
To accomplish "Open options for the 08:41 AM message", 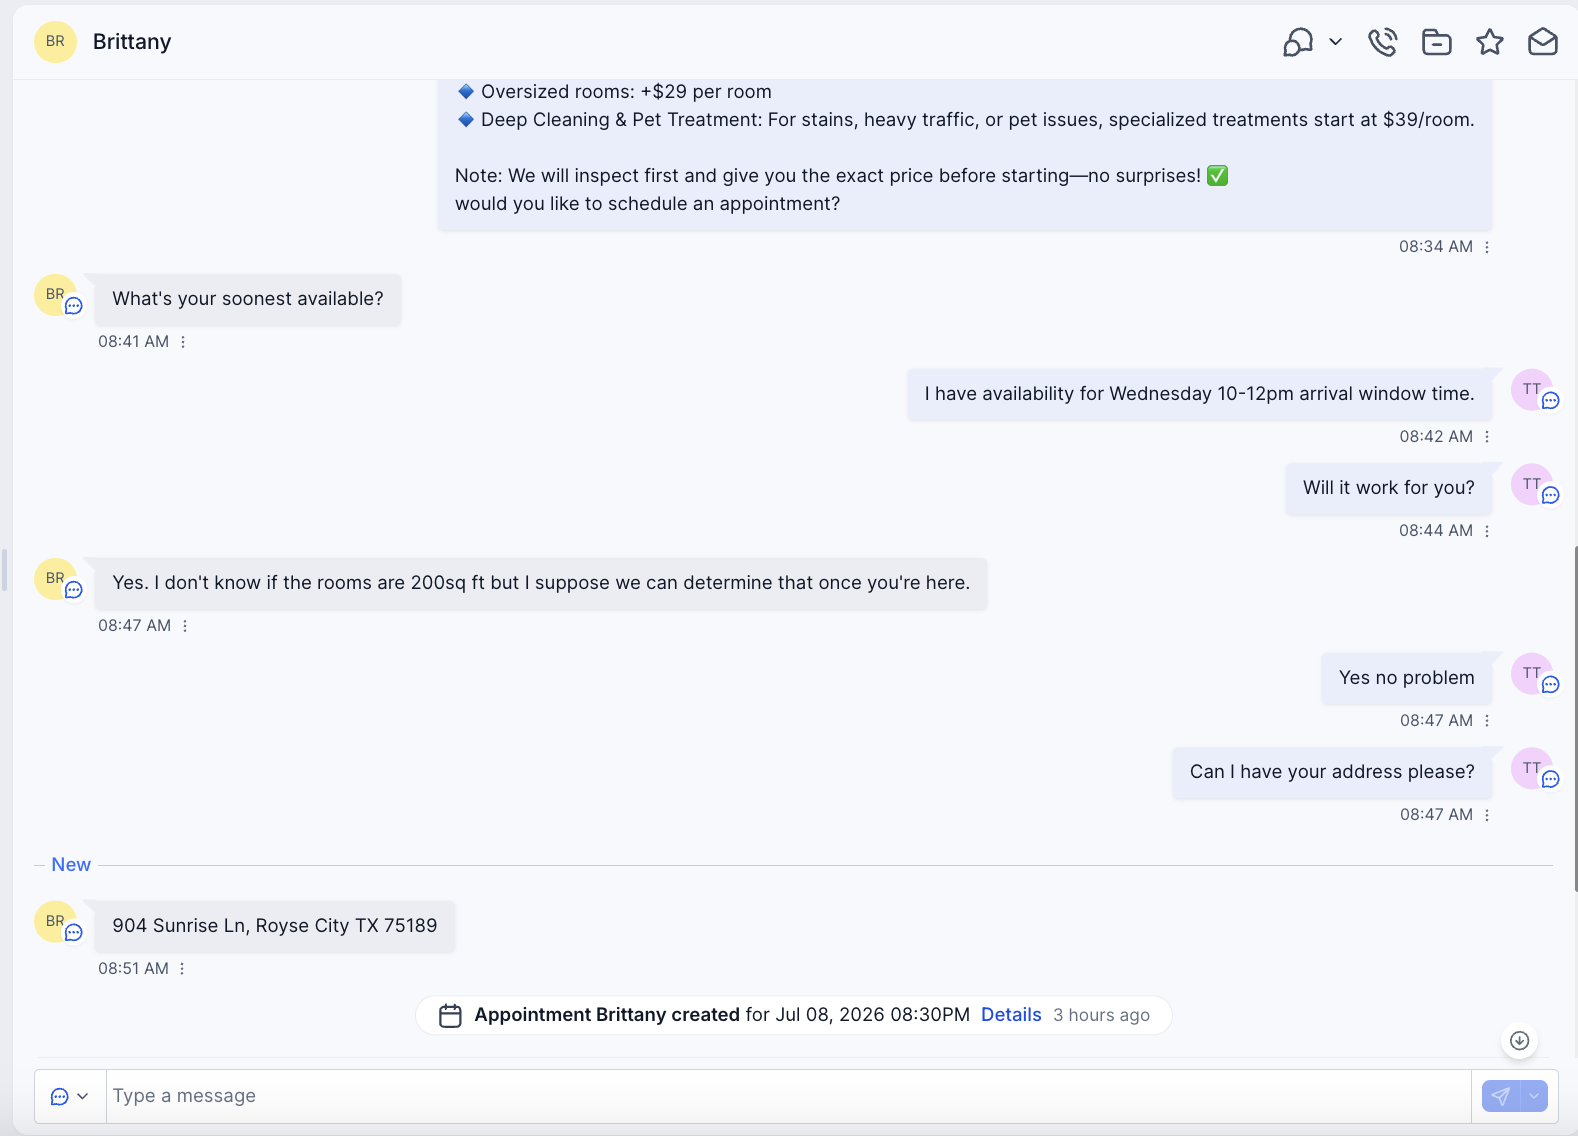I will pos(183,342).
